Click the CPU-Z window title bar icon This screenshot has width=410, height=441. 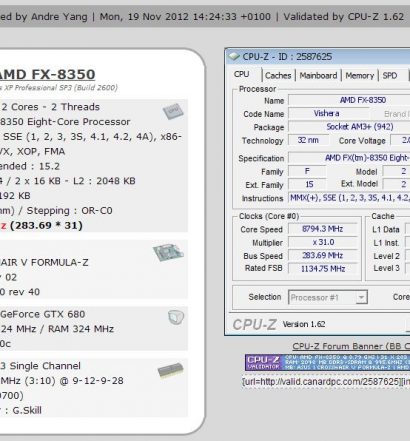[234, 57]
